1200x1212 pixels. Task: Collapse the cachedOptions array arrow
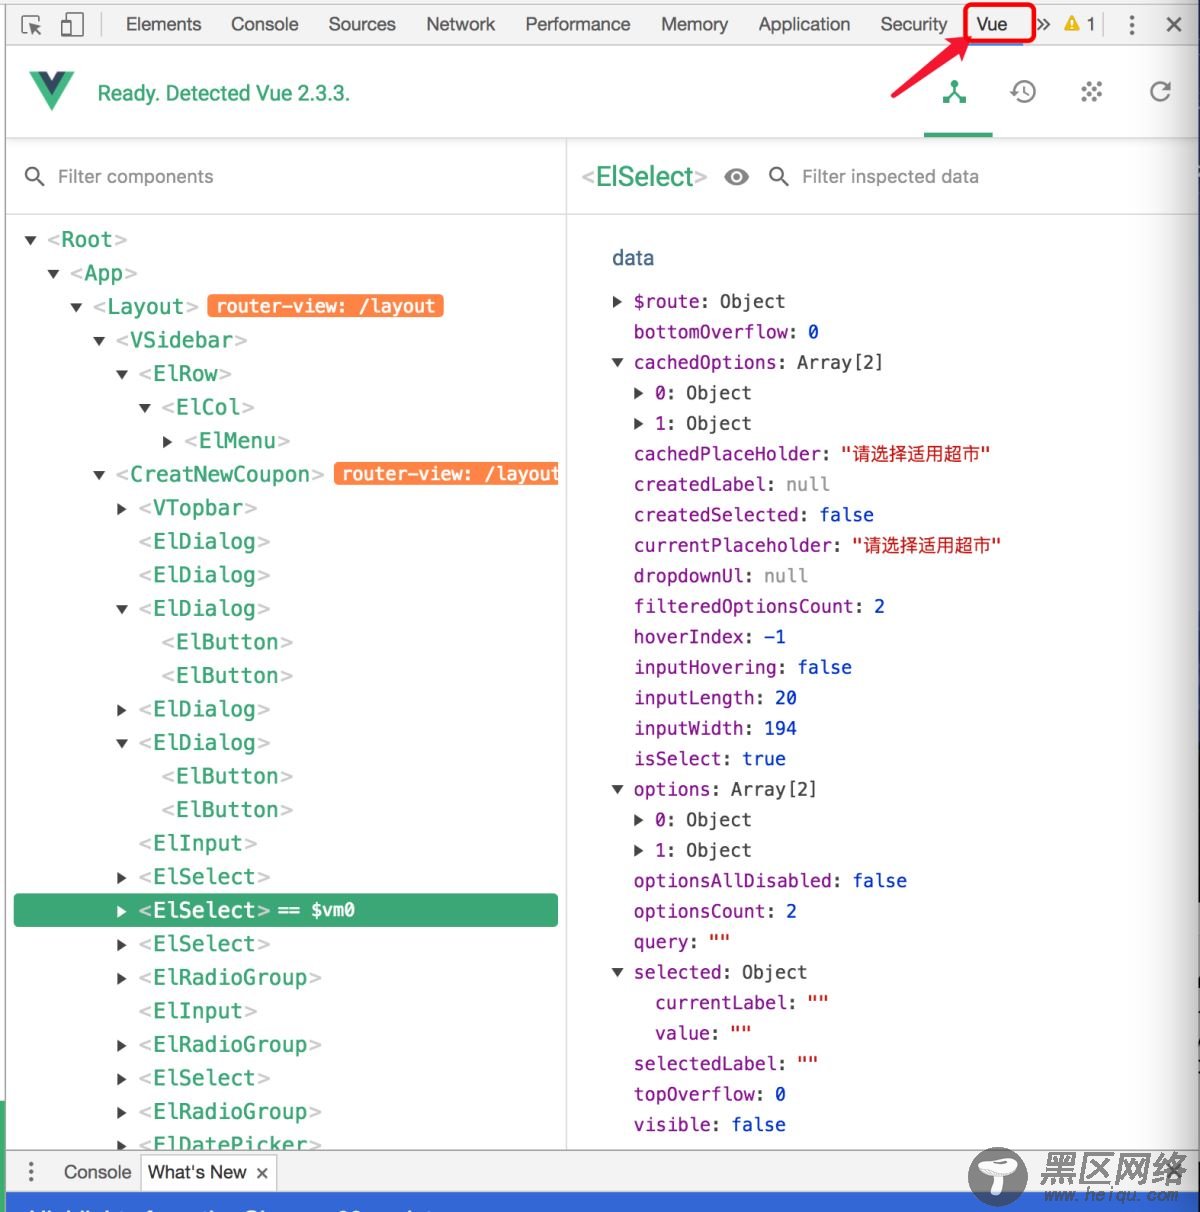point(618,362)
